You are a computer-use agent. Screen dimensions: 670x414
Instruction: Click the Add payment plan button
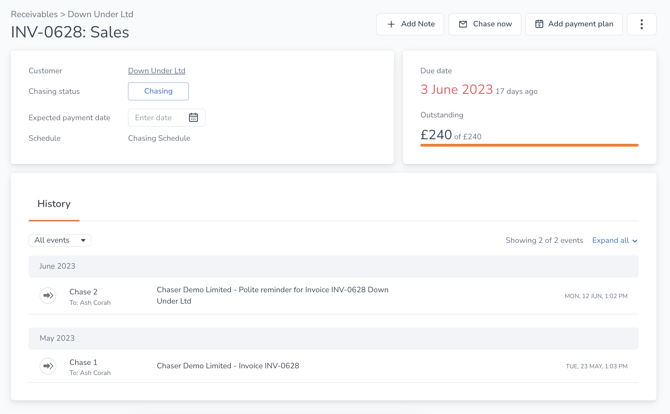click(x=574, y=24)
